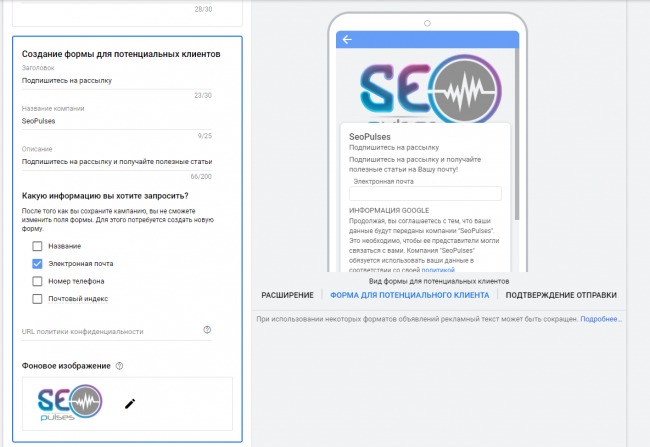Uncheck the Электронная почта checkbox
Screen dimensions: 650x447
coord(37,264)
